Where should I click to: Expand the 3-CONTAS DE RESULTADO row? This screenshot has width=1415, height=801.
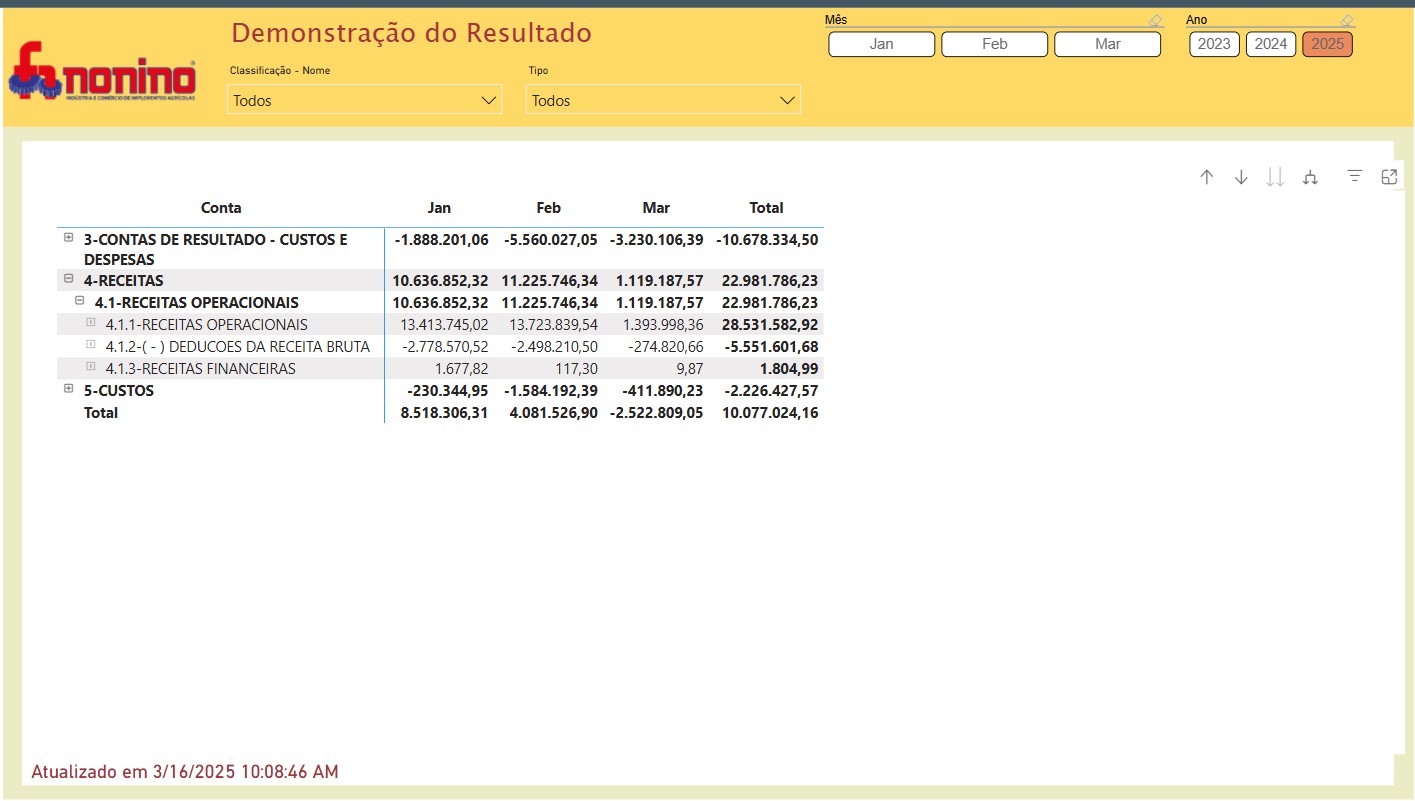click(69, 238)
